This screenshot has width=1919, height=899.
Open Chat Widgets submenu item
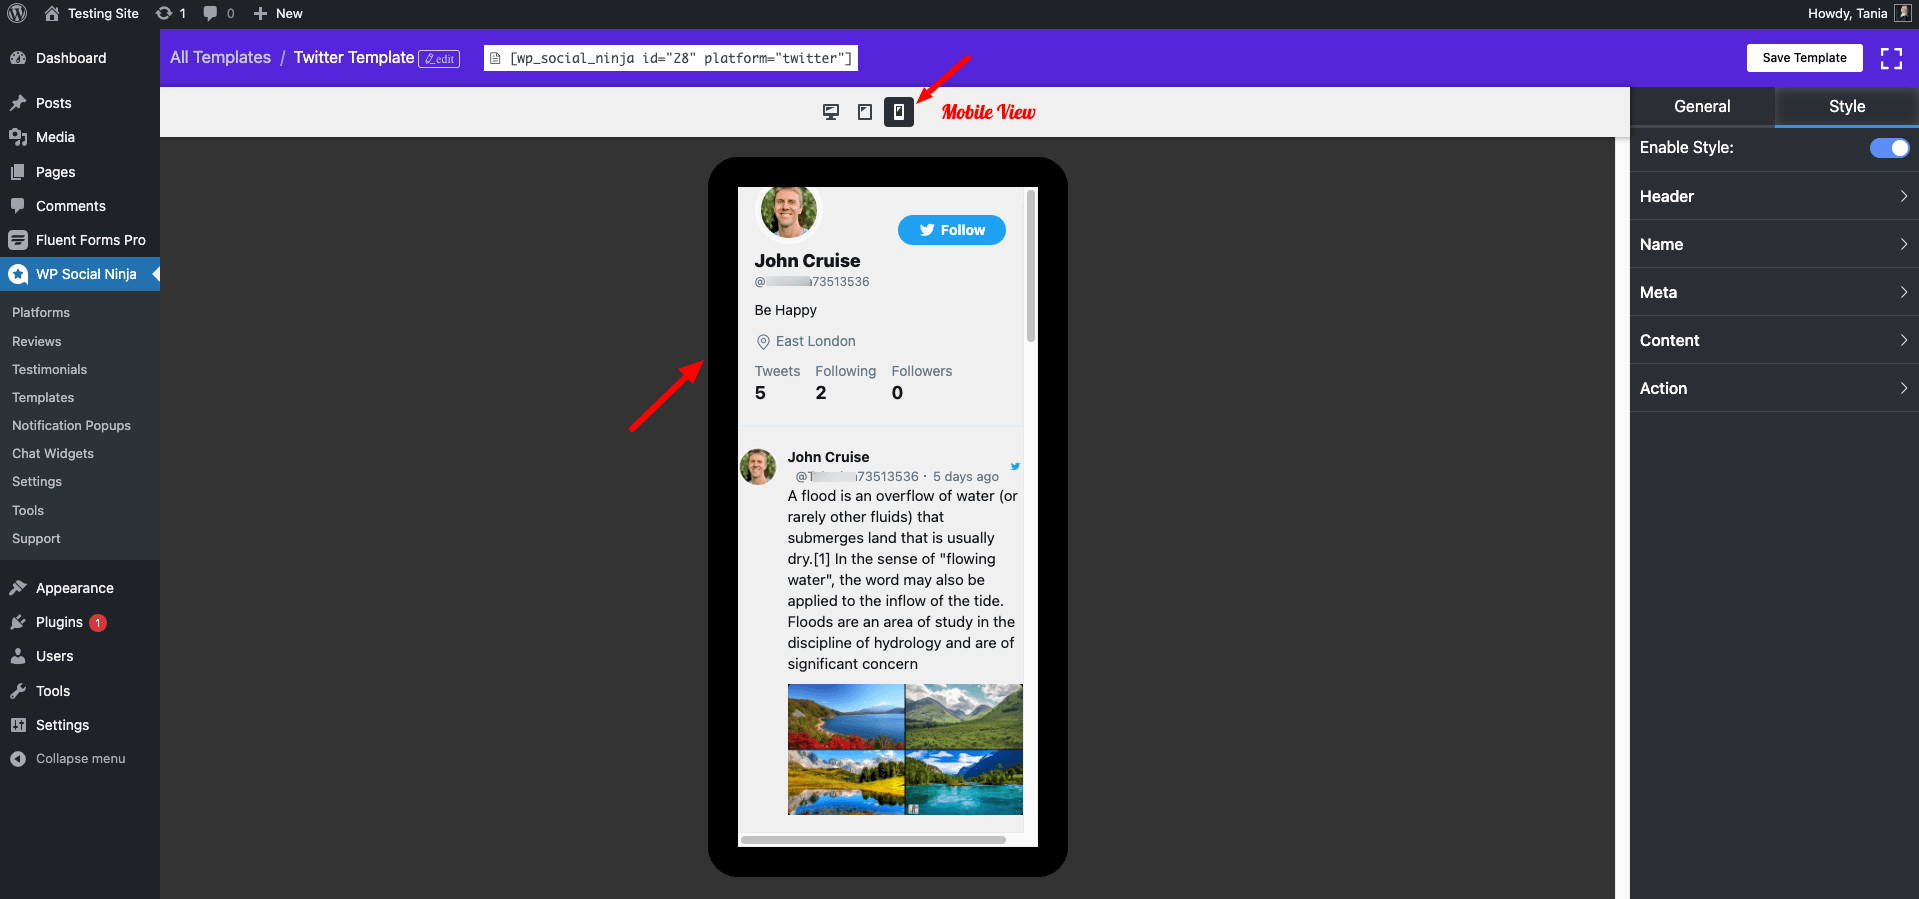pyautogui.click(x=53, y=453)
